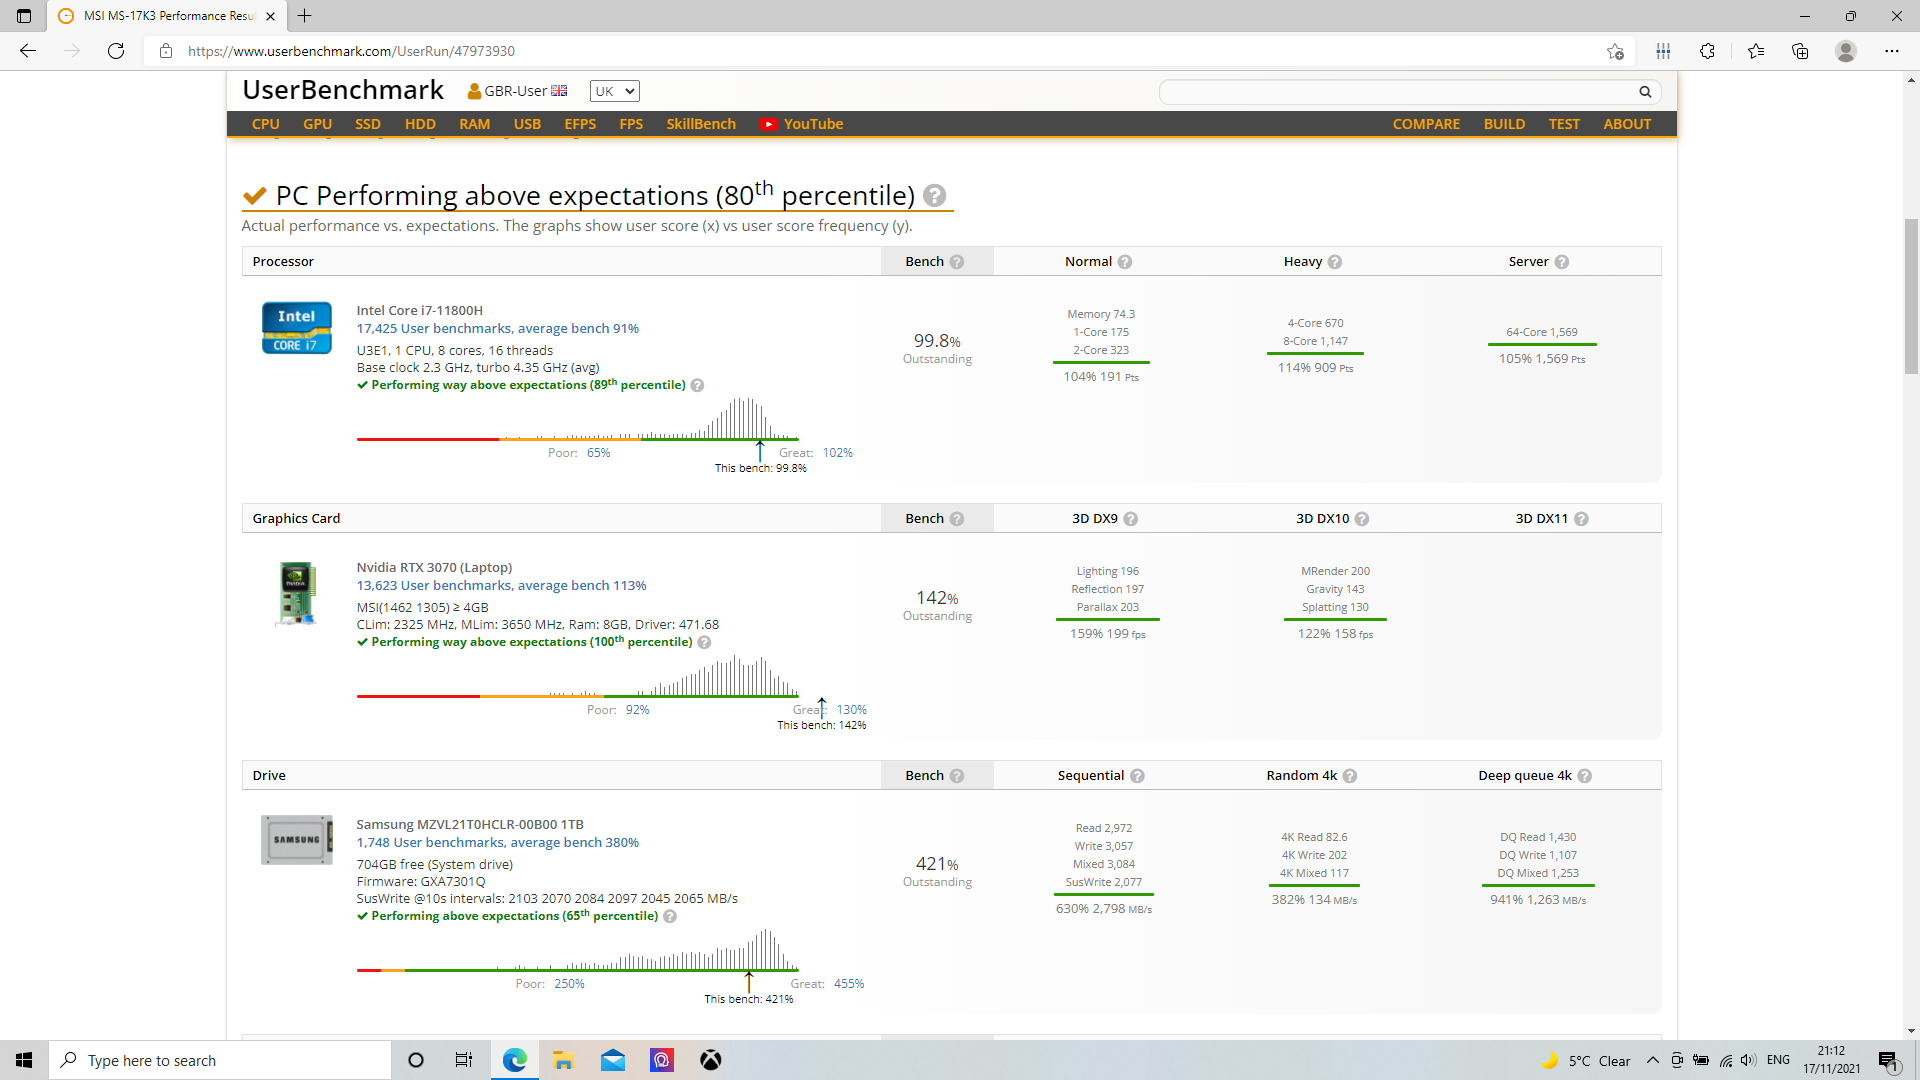Open browser Settings and more menu

click(x=1891, y=51)
